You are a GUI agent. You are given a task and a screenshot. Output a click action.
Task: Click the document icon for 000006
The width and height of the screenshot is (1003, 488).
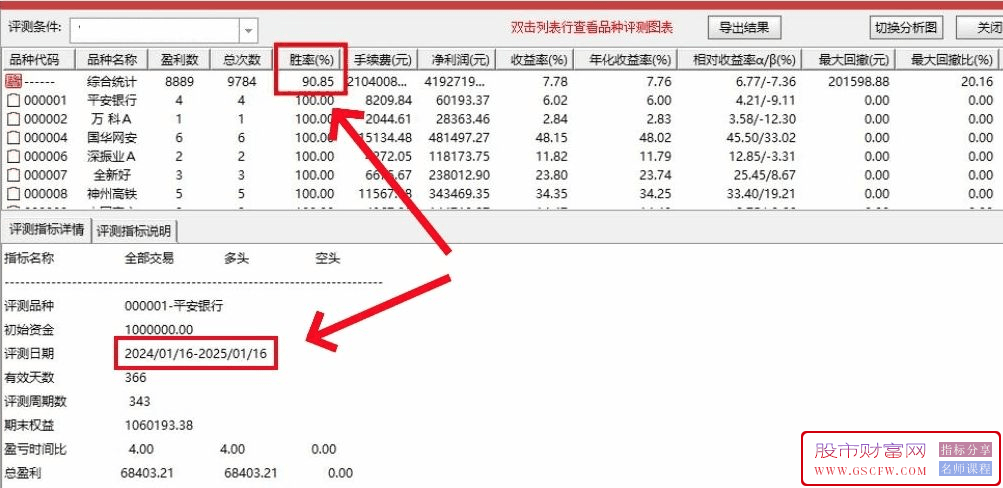[13, 156]
